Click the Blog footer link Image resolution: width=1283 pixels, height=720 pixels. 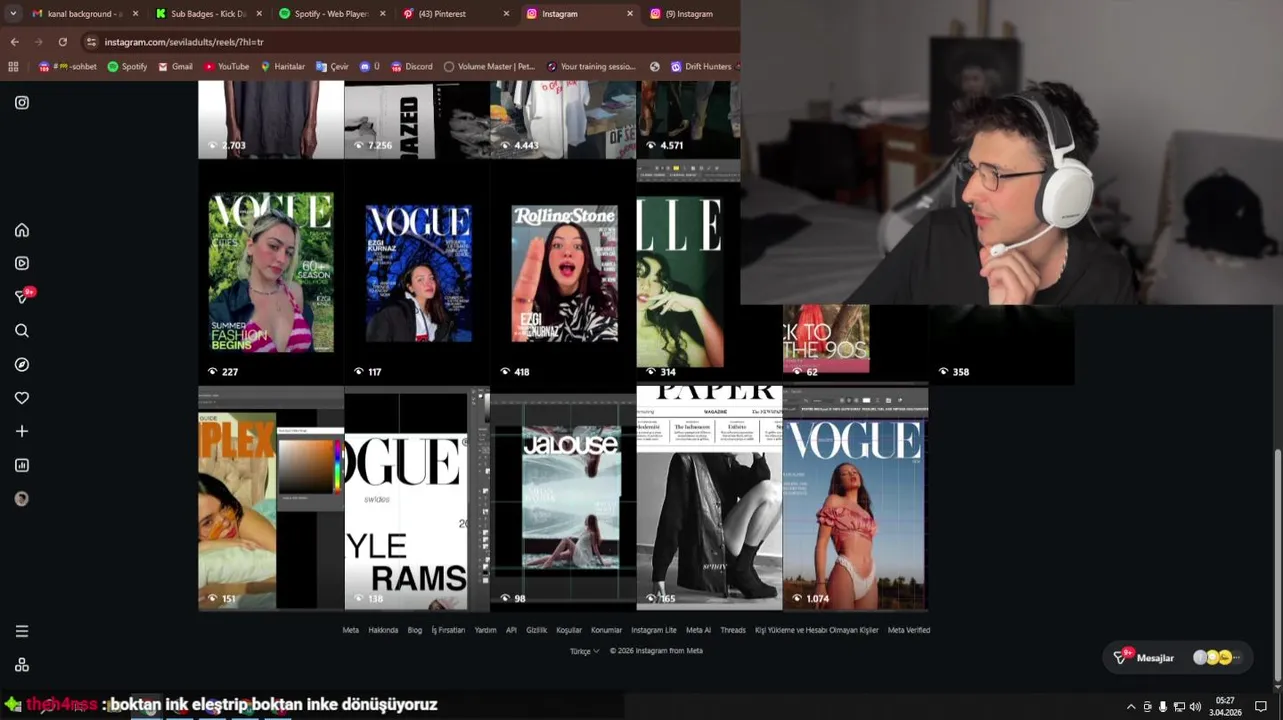pos(414,630)
